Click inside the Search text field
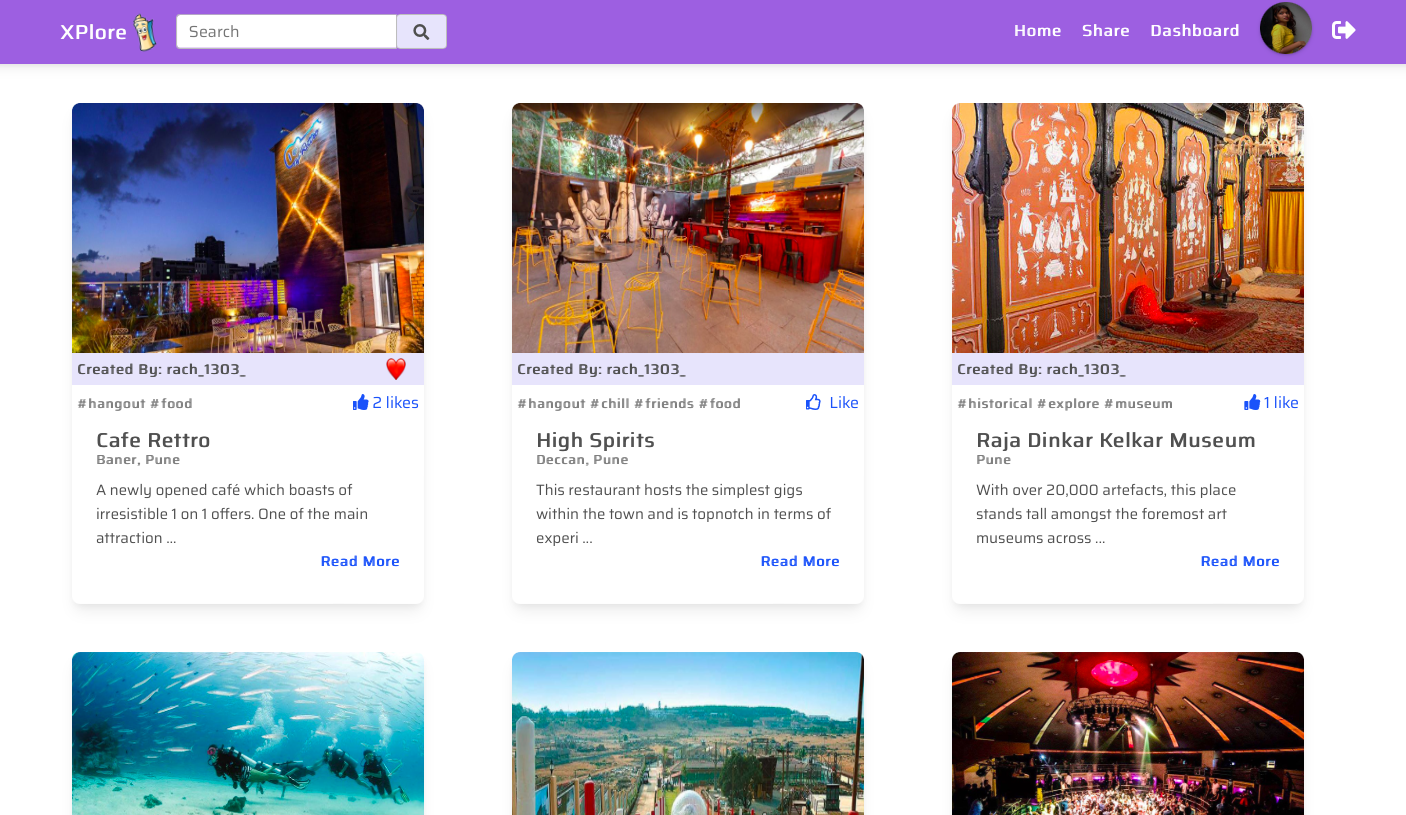 [286, 31]
